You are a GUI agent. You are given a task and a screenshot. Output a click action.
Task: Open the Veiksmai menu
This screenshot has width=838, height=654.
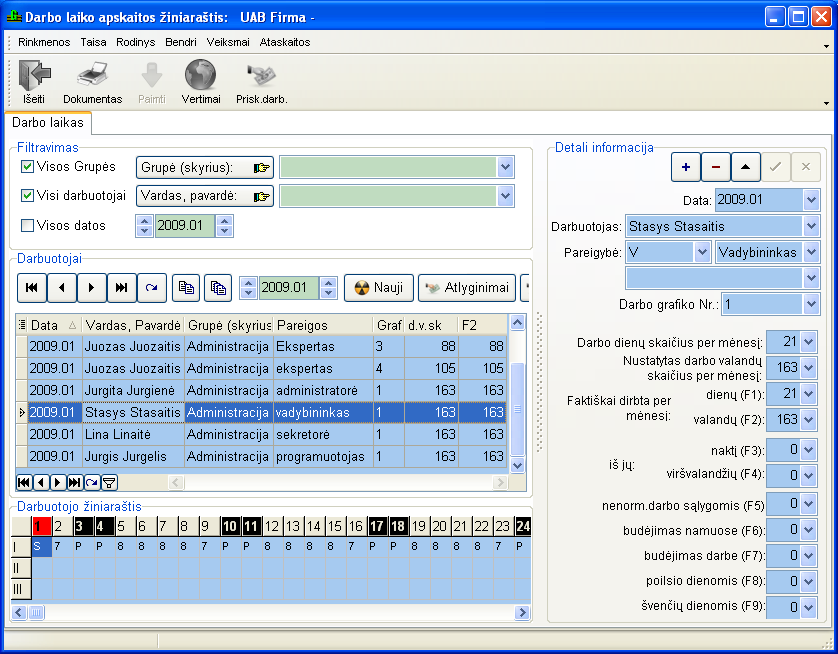click(228, 42)
